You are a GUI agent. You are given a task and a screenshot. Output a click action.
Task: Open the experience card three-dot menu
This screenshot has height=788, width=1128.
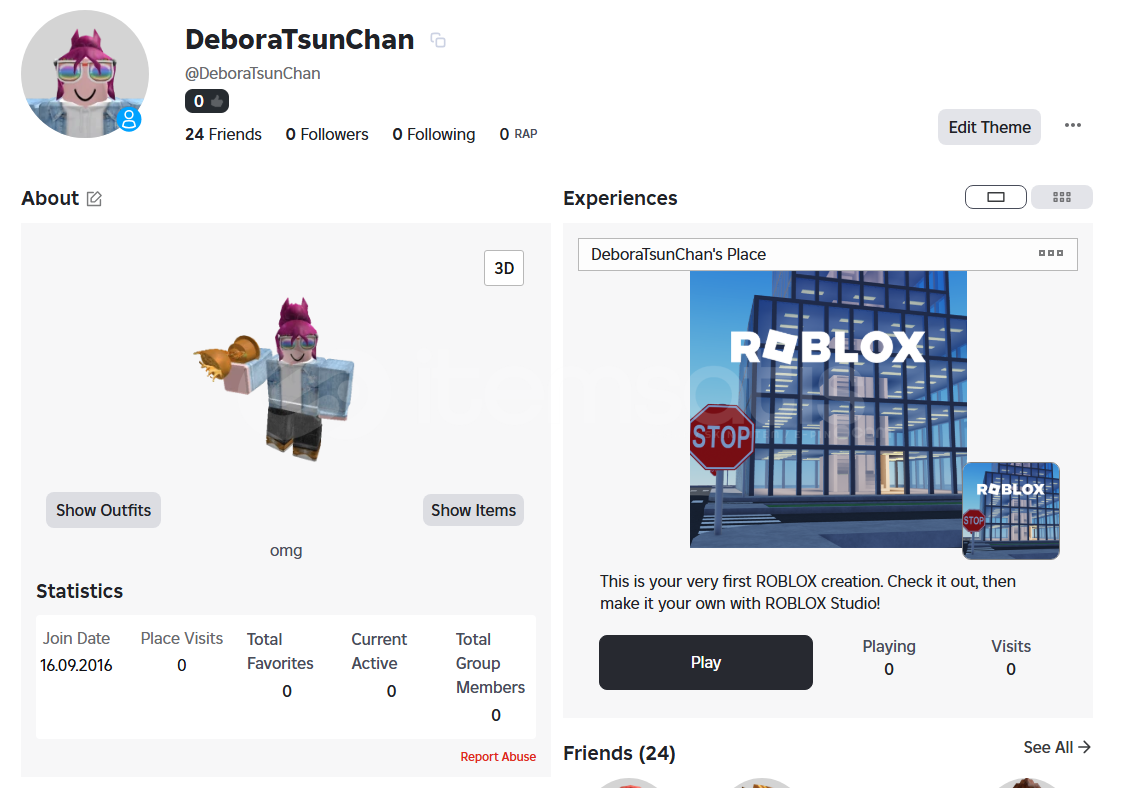[x=1050, y=254]
